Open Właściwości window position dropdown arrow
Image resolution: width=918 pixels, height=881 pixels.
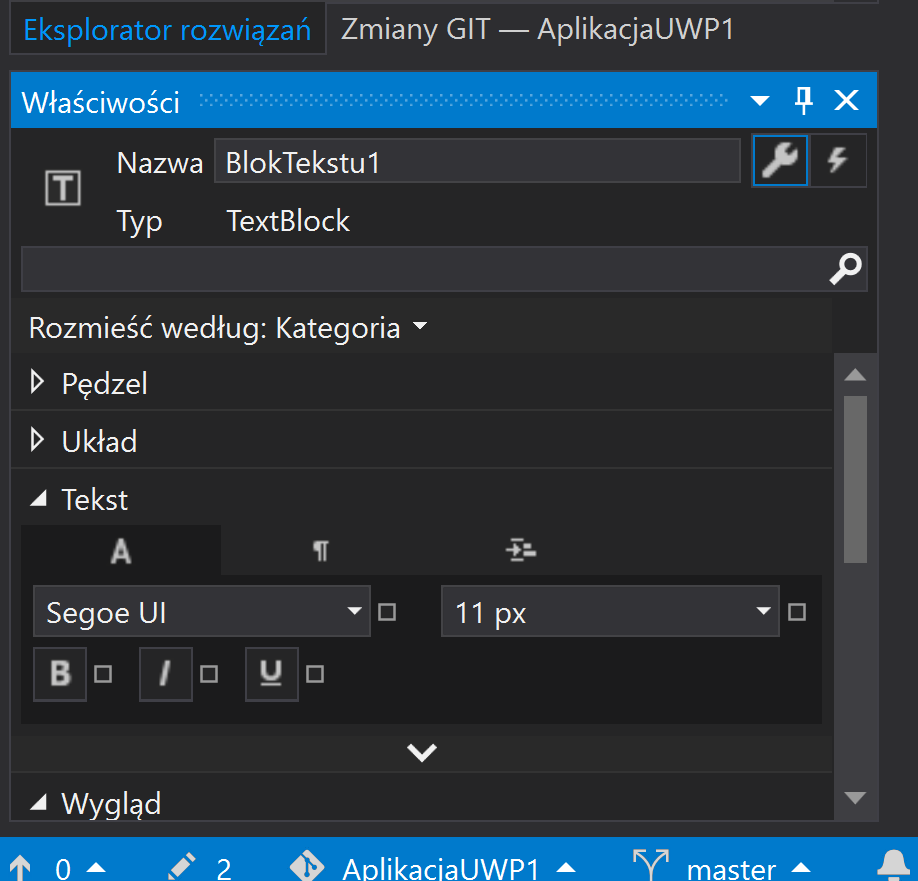[x=760, y=101]
